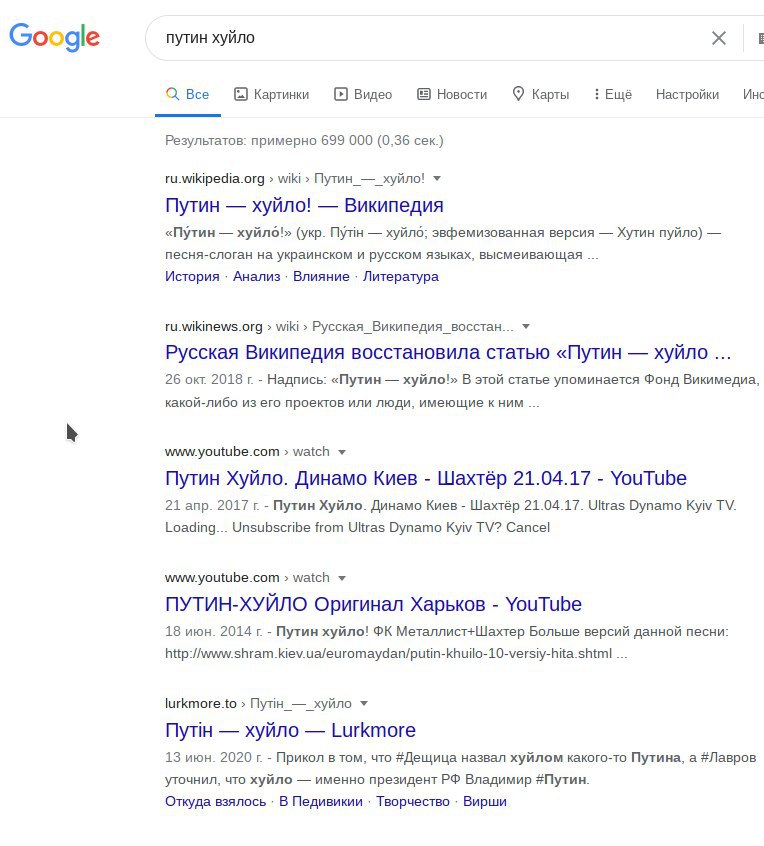Click the newspaper icon beside 'Новости'

[424, 94]
